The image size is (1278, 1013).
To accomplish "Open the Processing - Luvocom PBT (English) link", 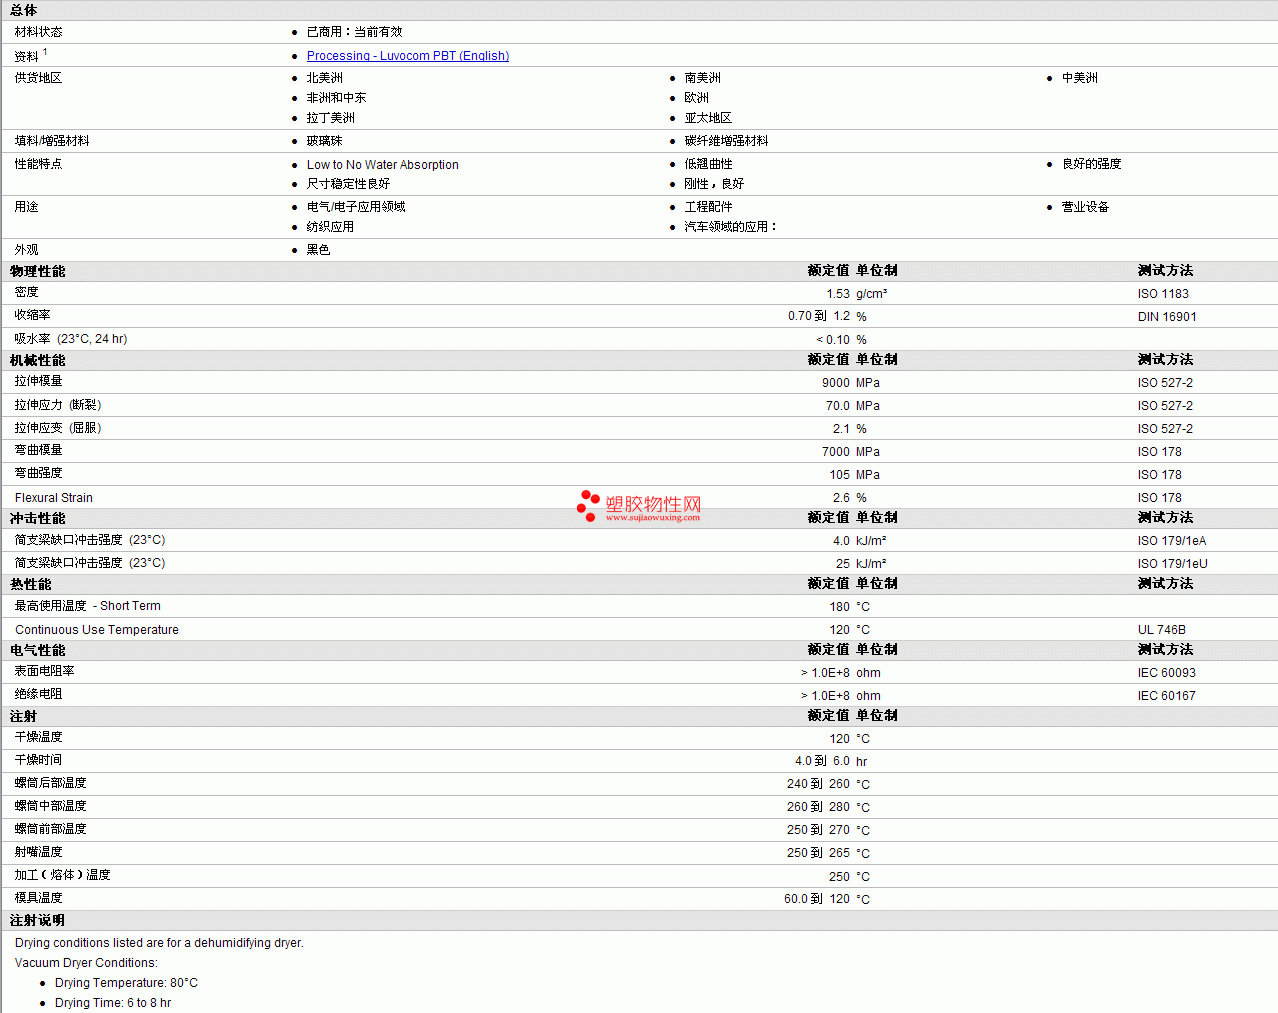I will coord(408,56).
